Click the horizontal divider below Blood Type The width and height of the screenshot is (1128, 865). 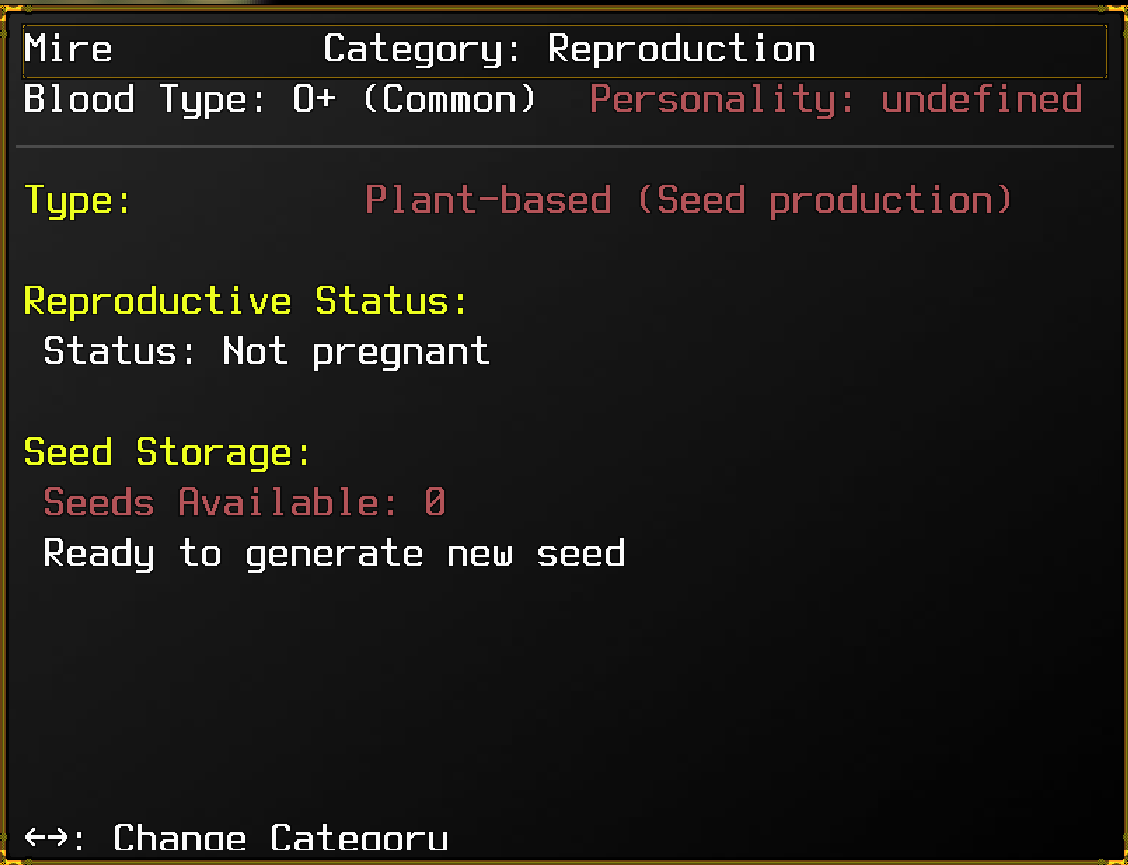pyautogui.click(x=564, y=147)
